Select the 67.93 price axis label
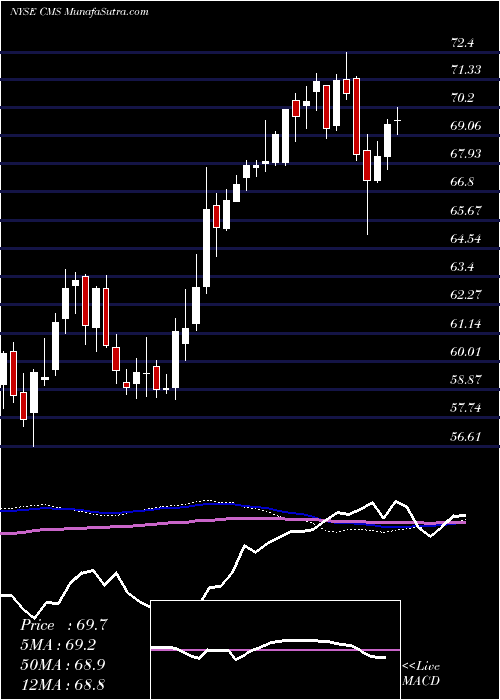This screenshot has width=500, height=700. pyautogui.click(x=467, y=154)
